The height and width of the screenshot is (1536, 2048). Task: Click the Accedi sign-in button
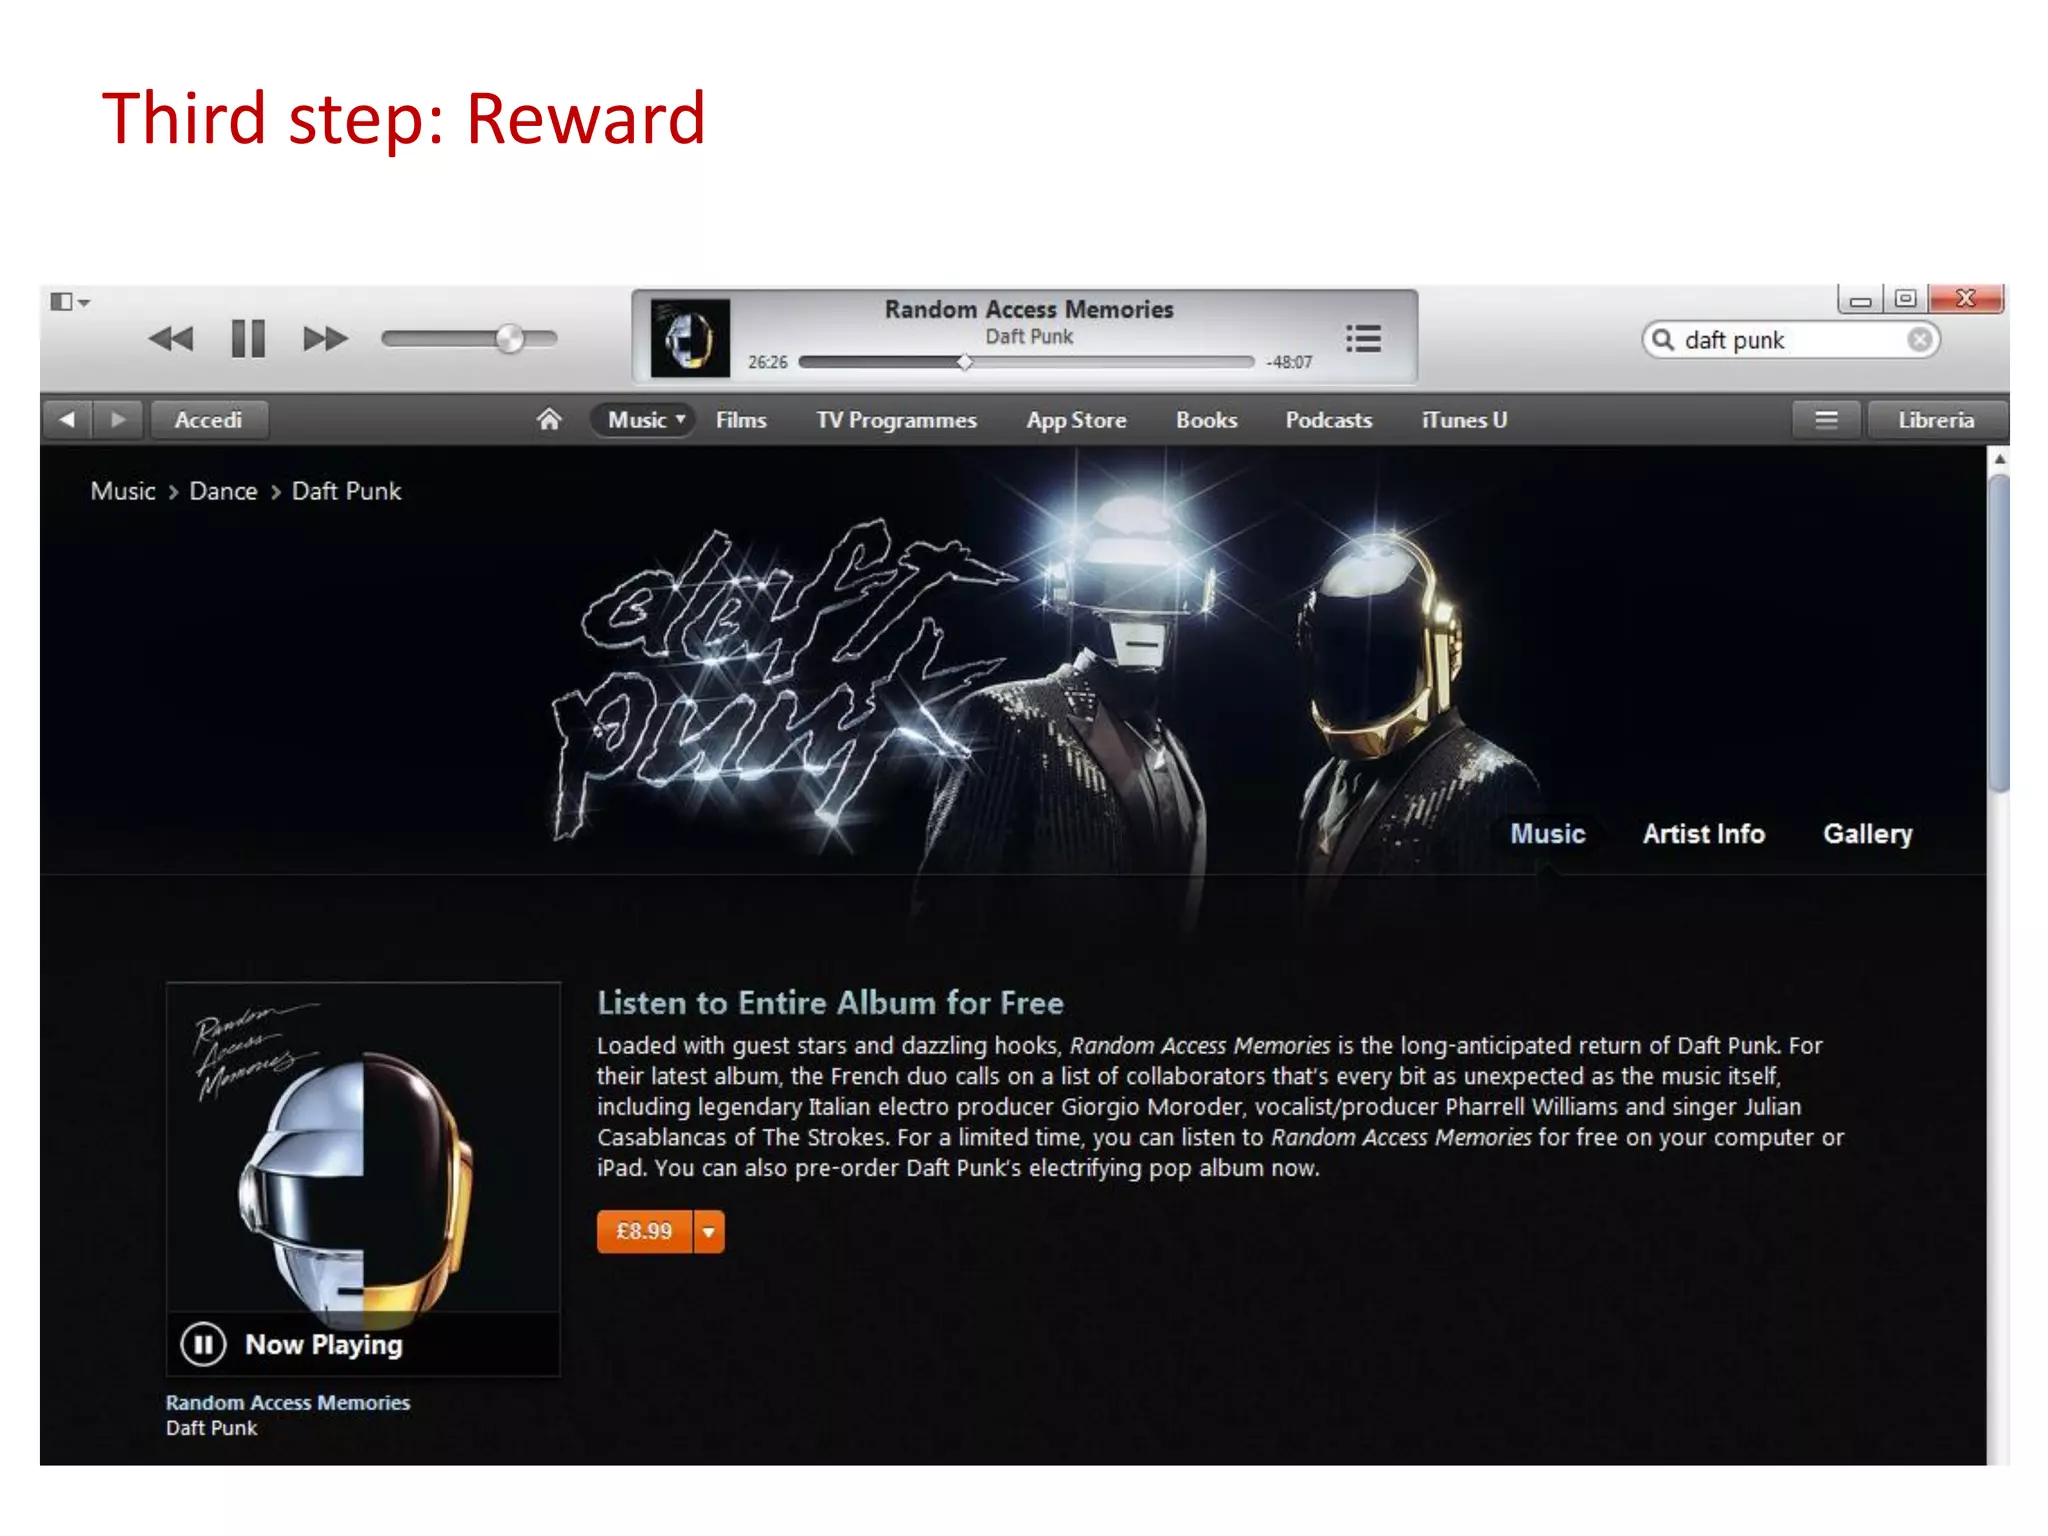(208, 420)
